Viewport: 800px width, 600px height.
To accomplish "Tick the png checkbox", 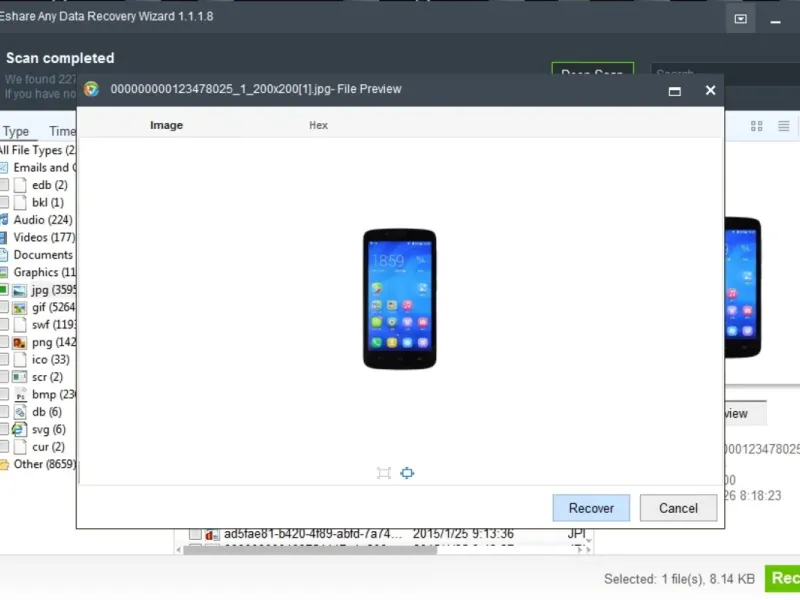I will pos(4,342).
